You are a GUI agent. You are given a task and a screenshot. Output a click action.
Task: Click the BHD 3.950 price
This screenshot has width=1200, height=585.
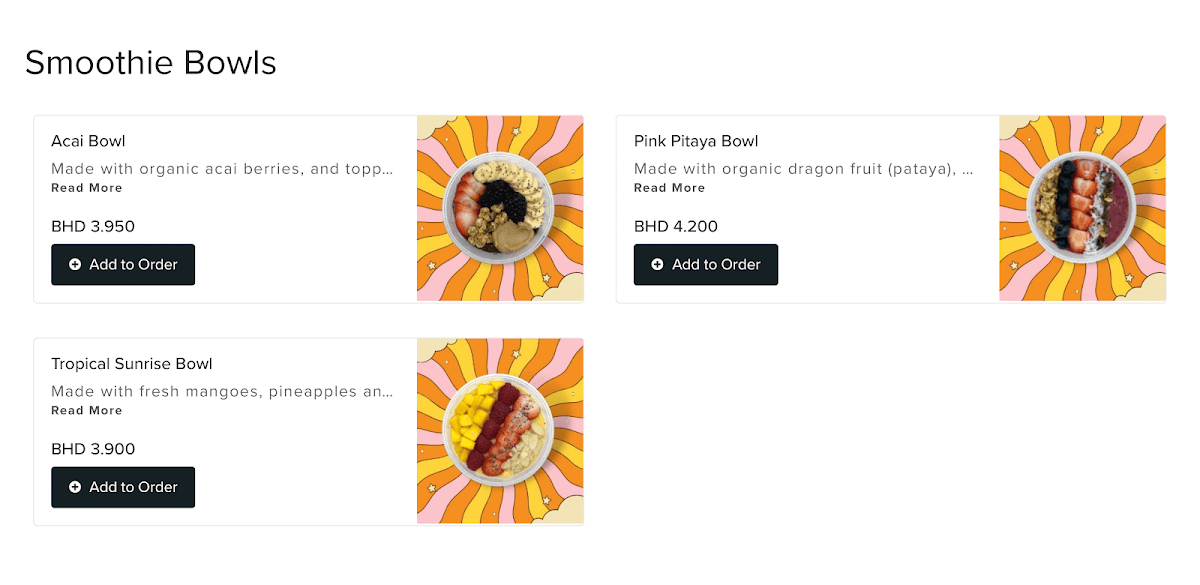tap(93, 227)
